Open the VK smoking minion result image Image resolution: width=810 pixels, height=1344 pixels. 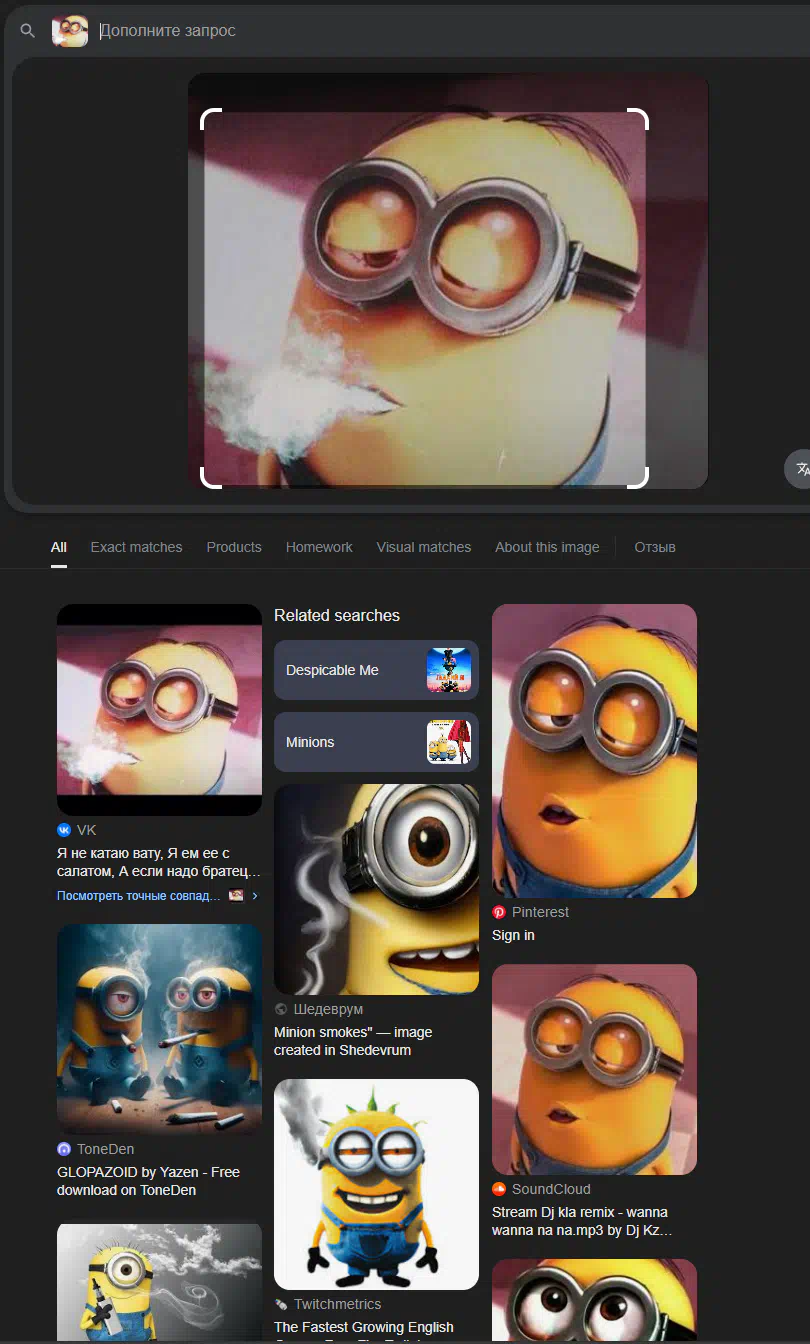pyautogui.click(x=159, y=710)
